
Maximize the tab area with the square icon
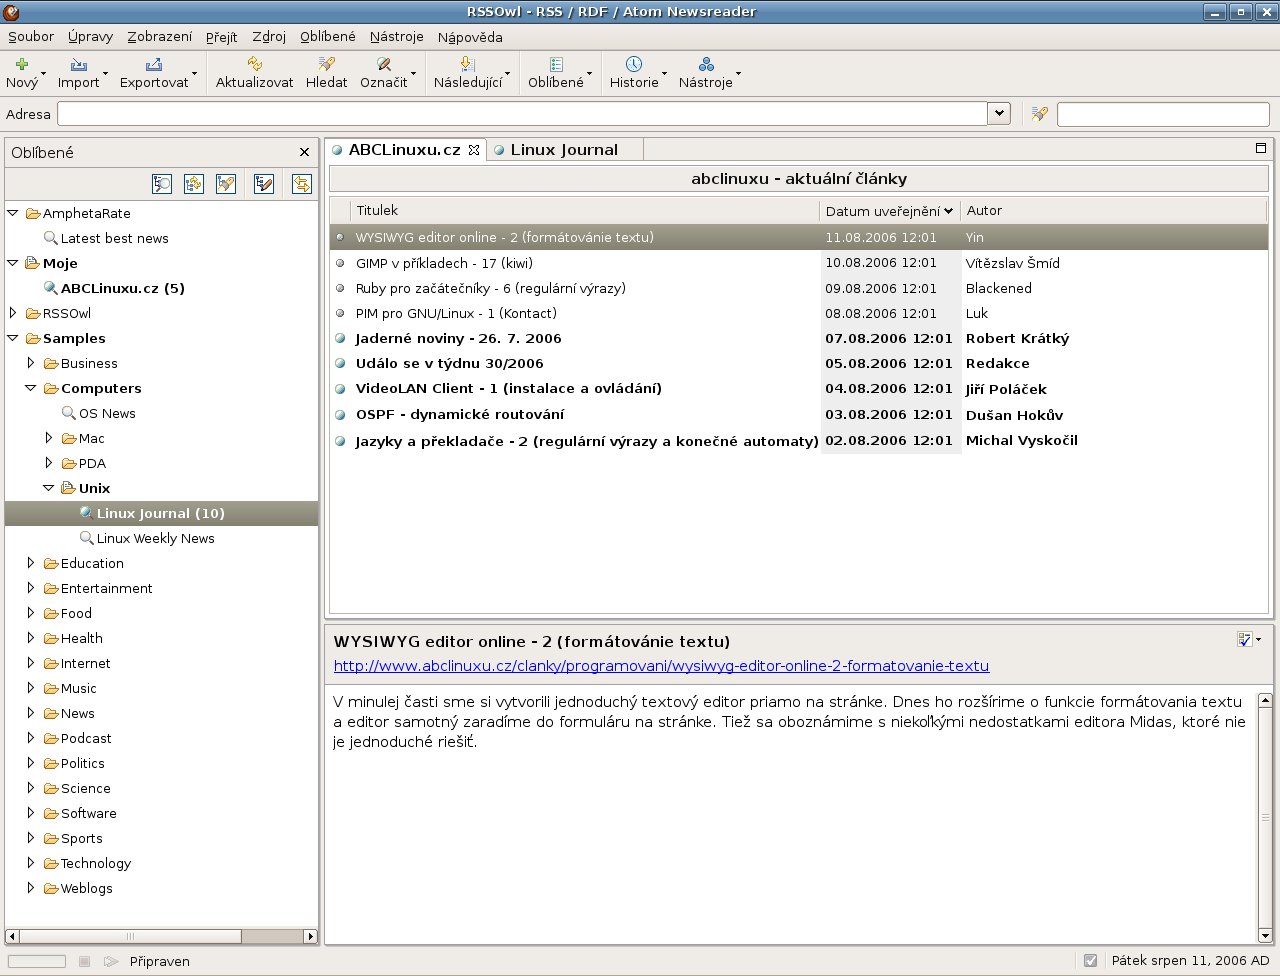pos(1261,148)
